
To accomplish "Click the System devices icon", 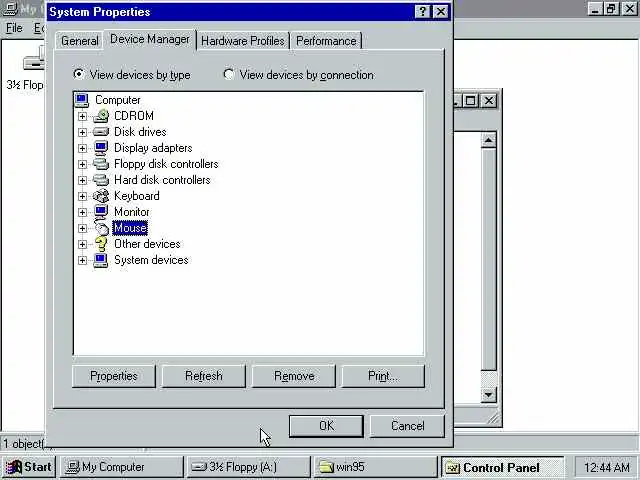I will [x=101, y=260].
